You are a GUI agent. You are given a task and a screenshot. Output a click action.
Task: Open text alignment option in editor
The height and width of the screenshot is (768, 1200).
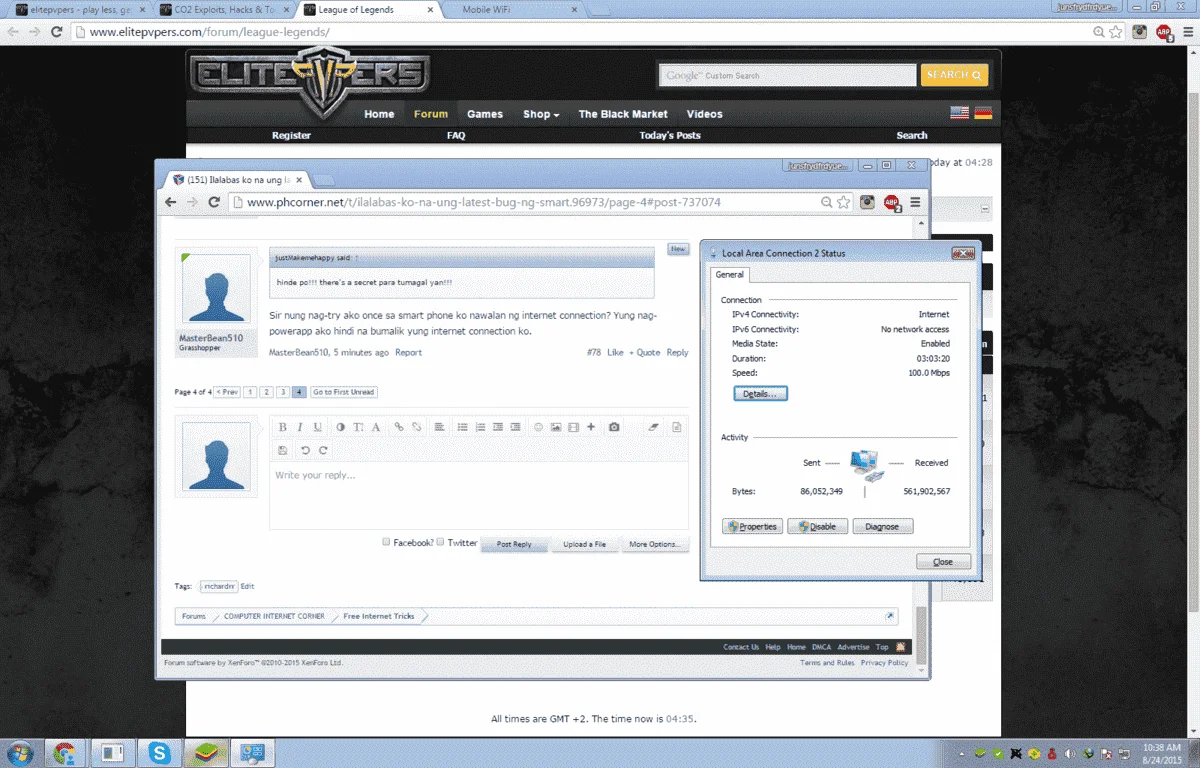(x=439, y=427)
